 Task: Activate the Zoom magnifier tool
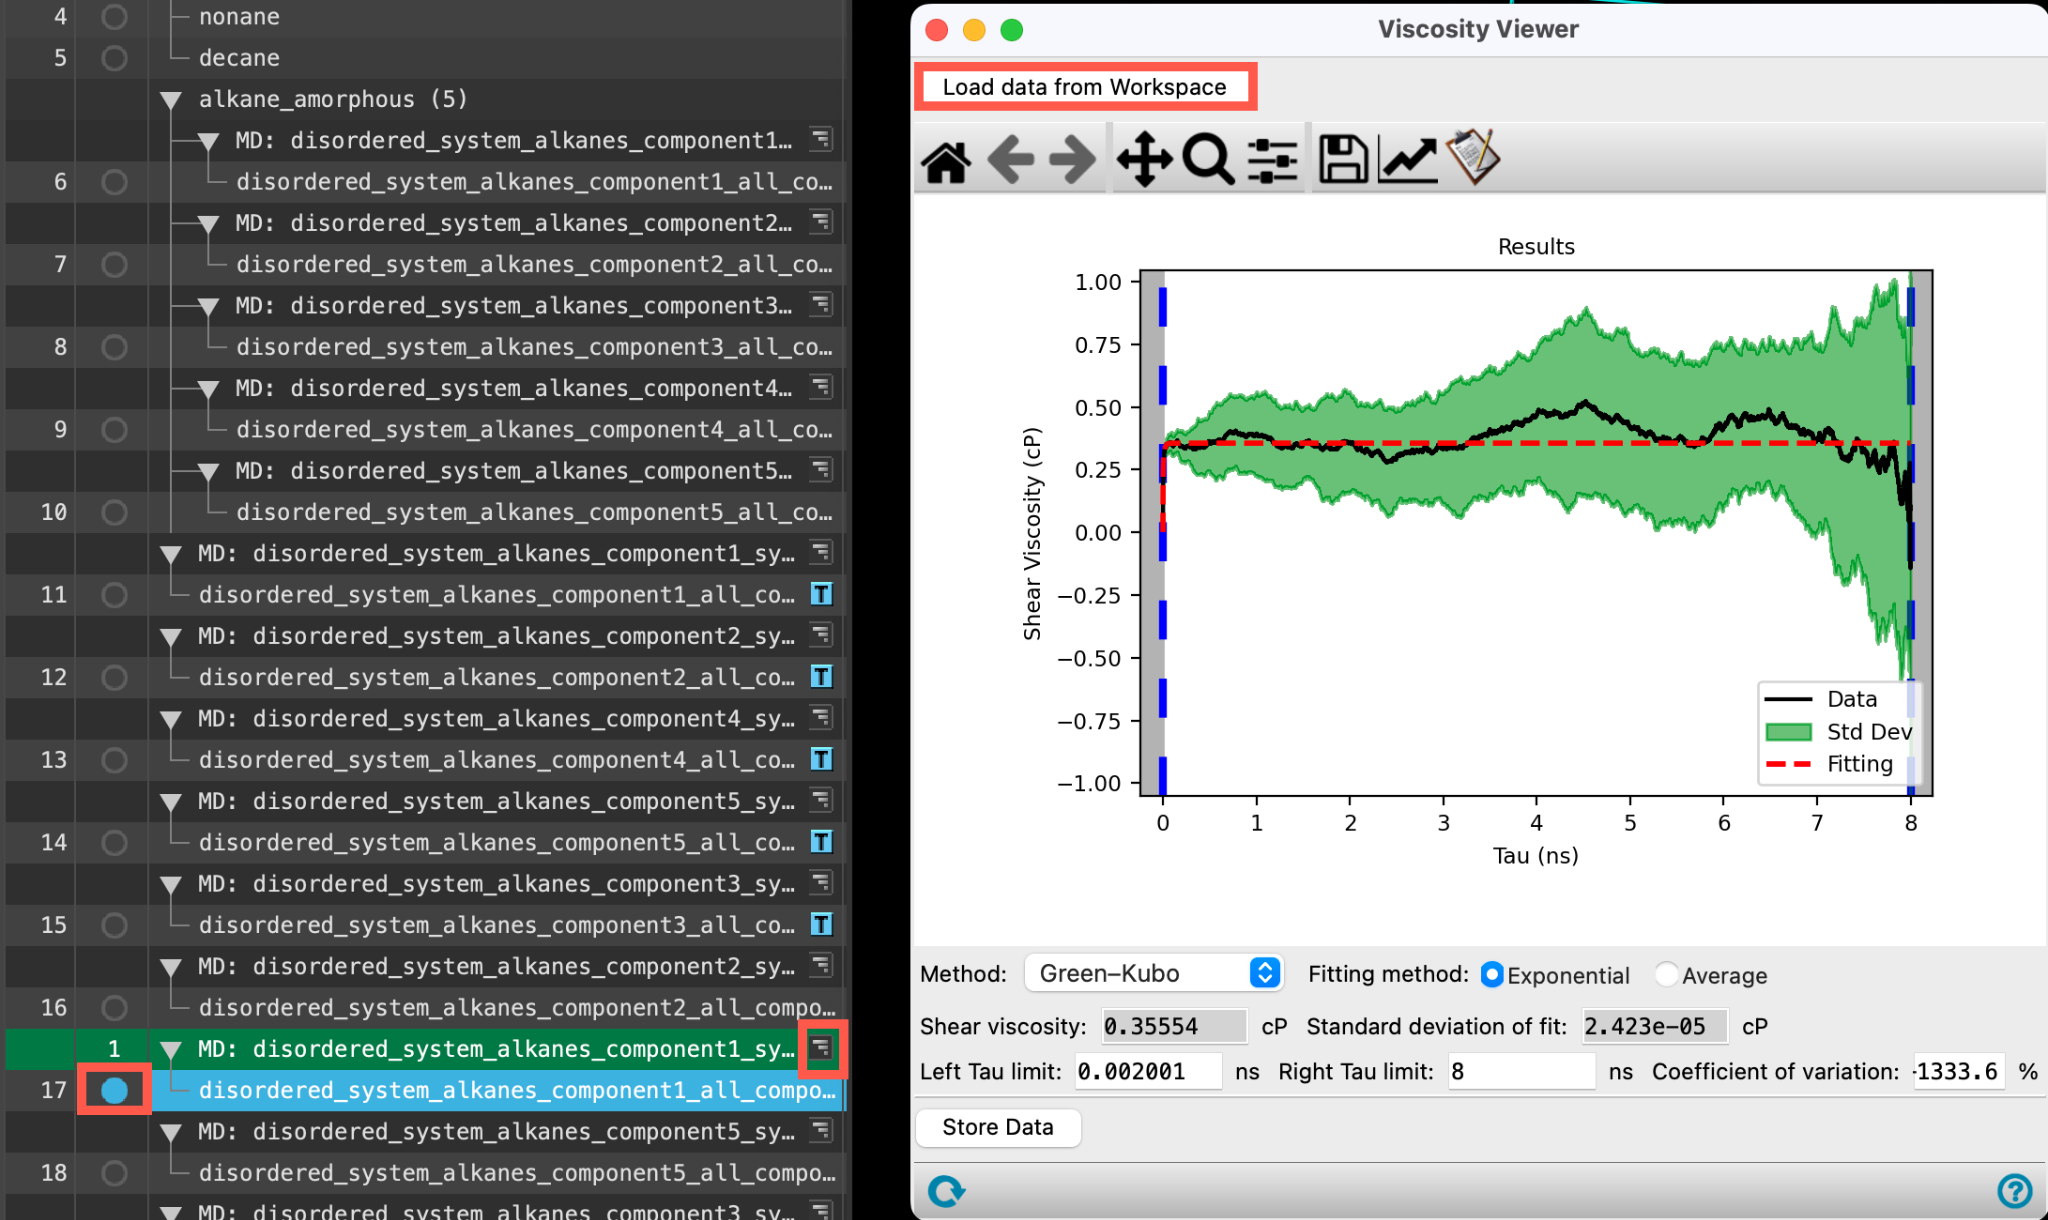pos(1208,160)
